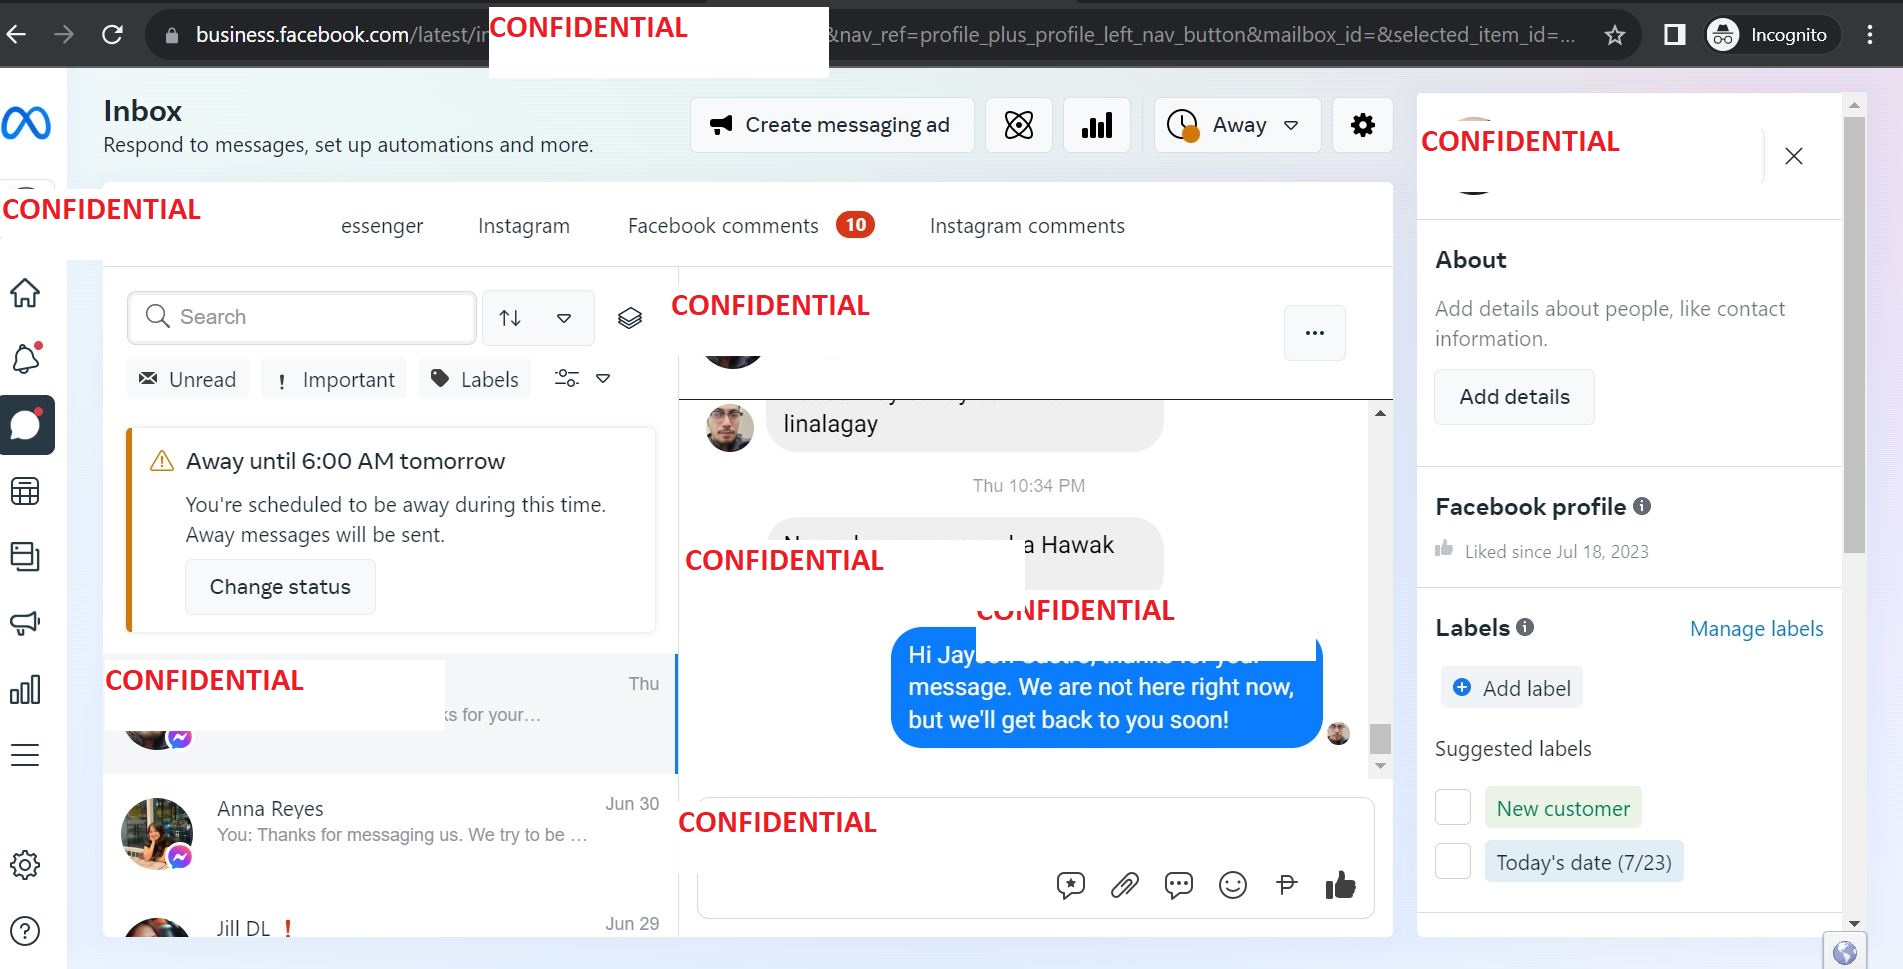Click the peso payment icon in composer
Screen dimensions: 1903x969
[1287, 885]
